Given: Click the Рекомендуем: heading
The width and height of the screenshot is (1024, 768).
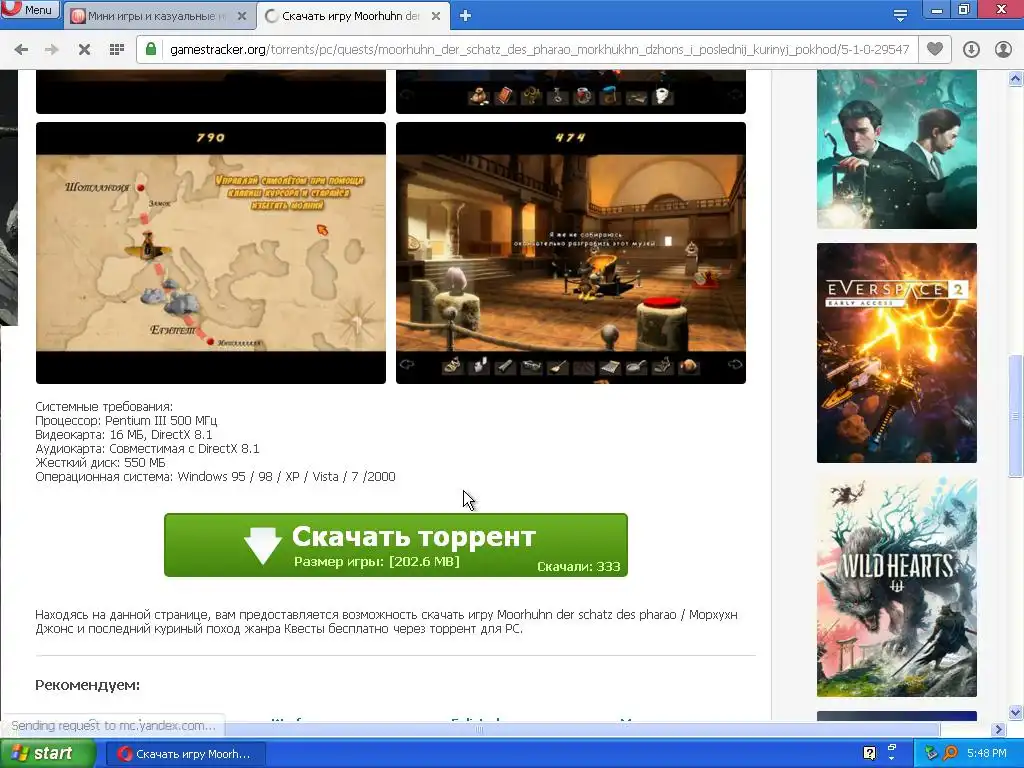Looking at the screenshot, I should tap(88, 685).
